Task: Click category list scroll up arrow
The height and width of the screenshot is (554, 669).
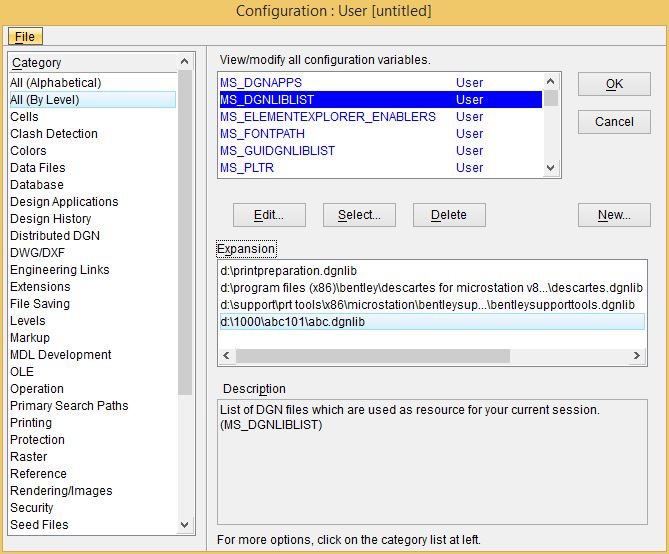Action: point(185,61)
